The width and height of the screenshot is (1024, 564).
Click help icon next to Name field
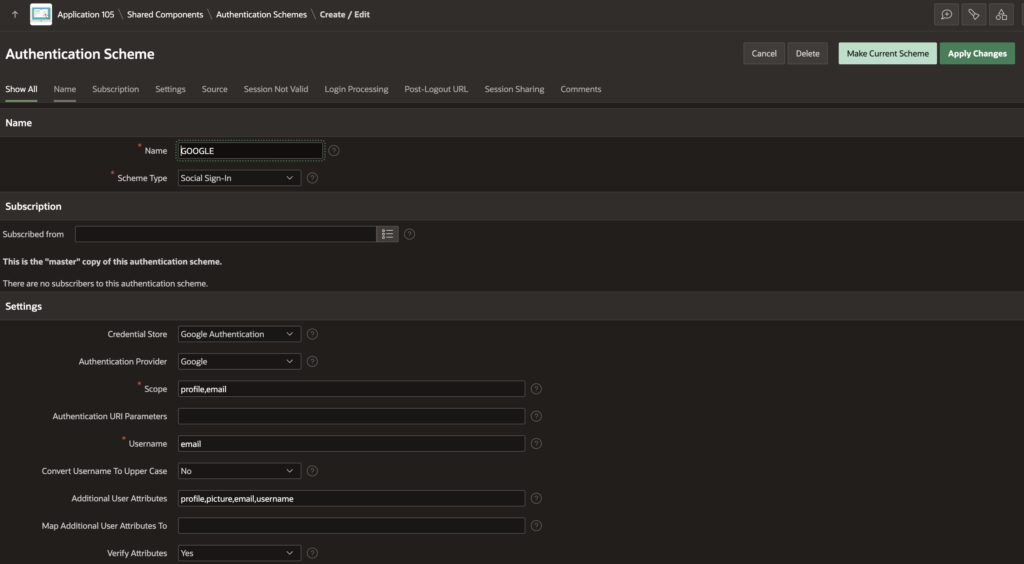[334, 151]
